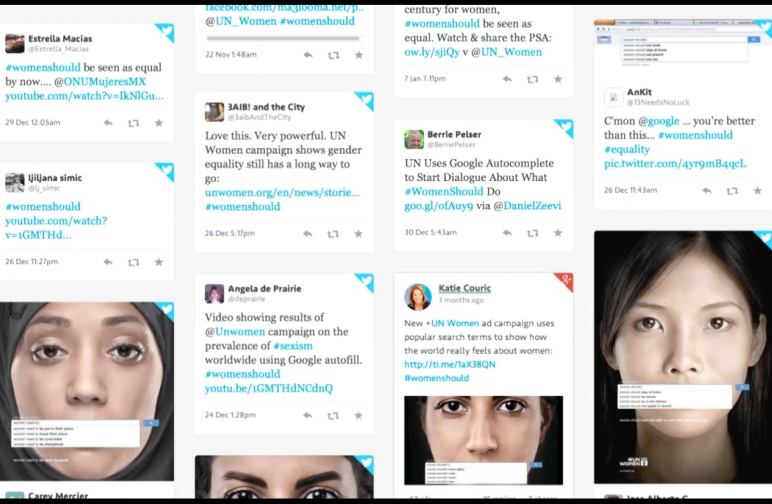Open image attached to Katie Couric's post
This screenshot has width=772, height=504.
483,441
